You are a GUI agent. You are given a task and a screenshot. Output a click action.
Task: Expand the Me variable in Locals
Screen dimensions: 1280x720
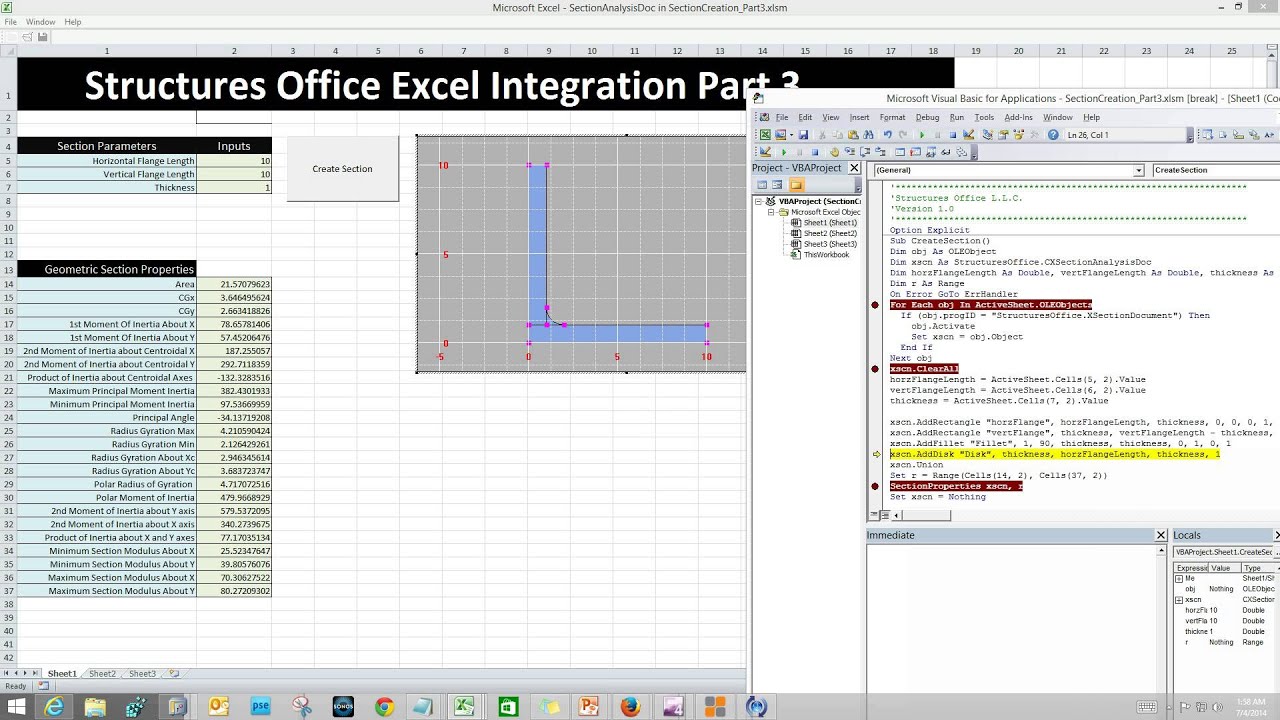tap(1179, 578)
